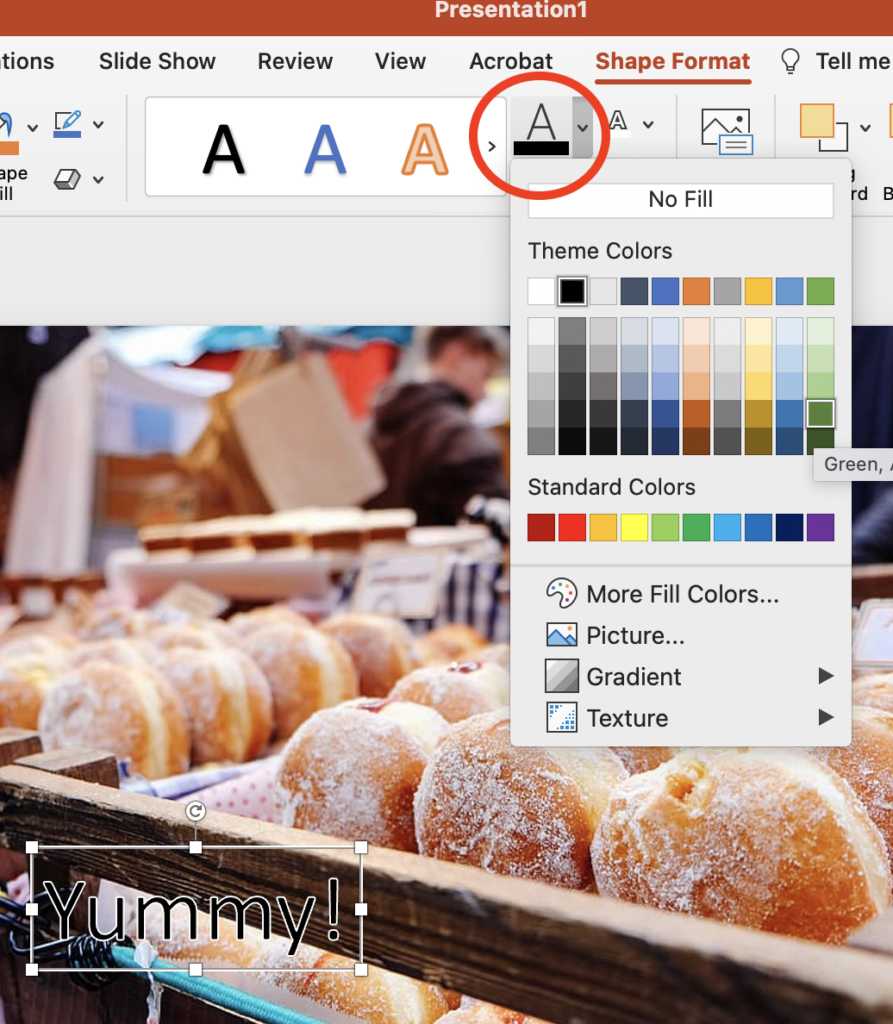
Task: Select the blue WordArt text style
Action: click(324, 147)
